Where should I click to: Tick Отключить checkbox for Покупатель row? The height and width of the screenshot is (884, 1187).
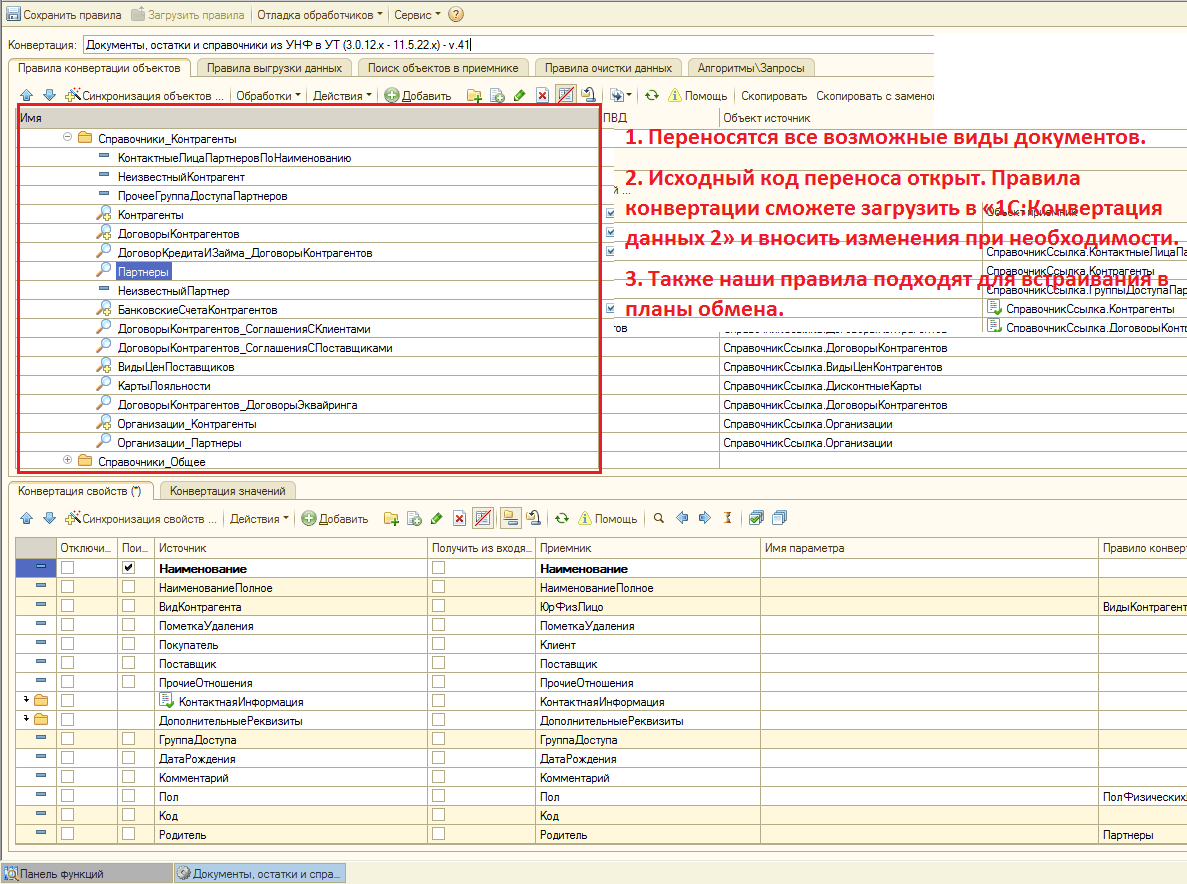pyautogui.click(x=67, y=644)
